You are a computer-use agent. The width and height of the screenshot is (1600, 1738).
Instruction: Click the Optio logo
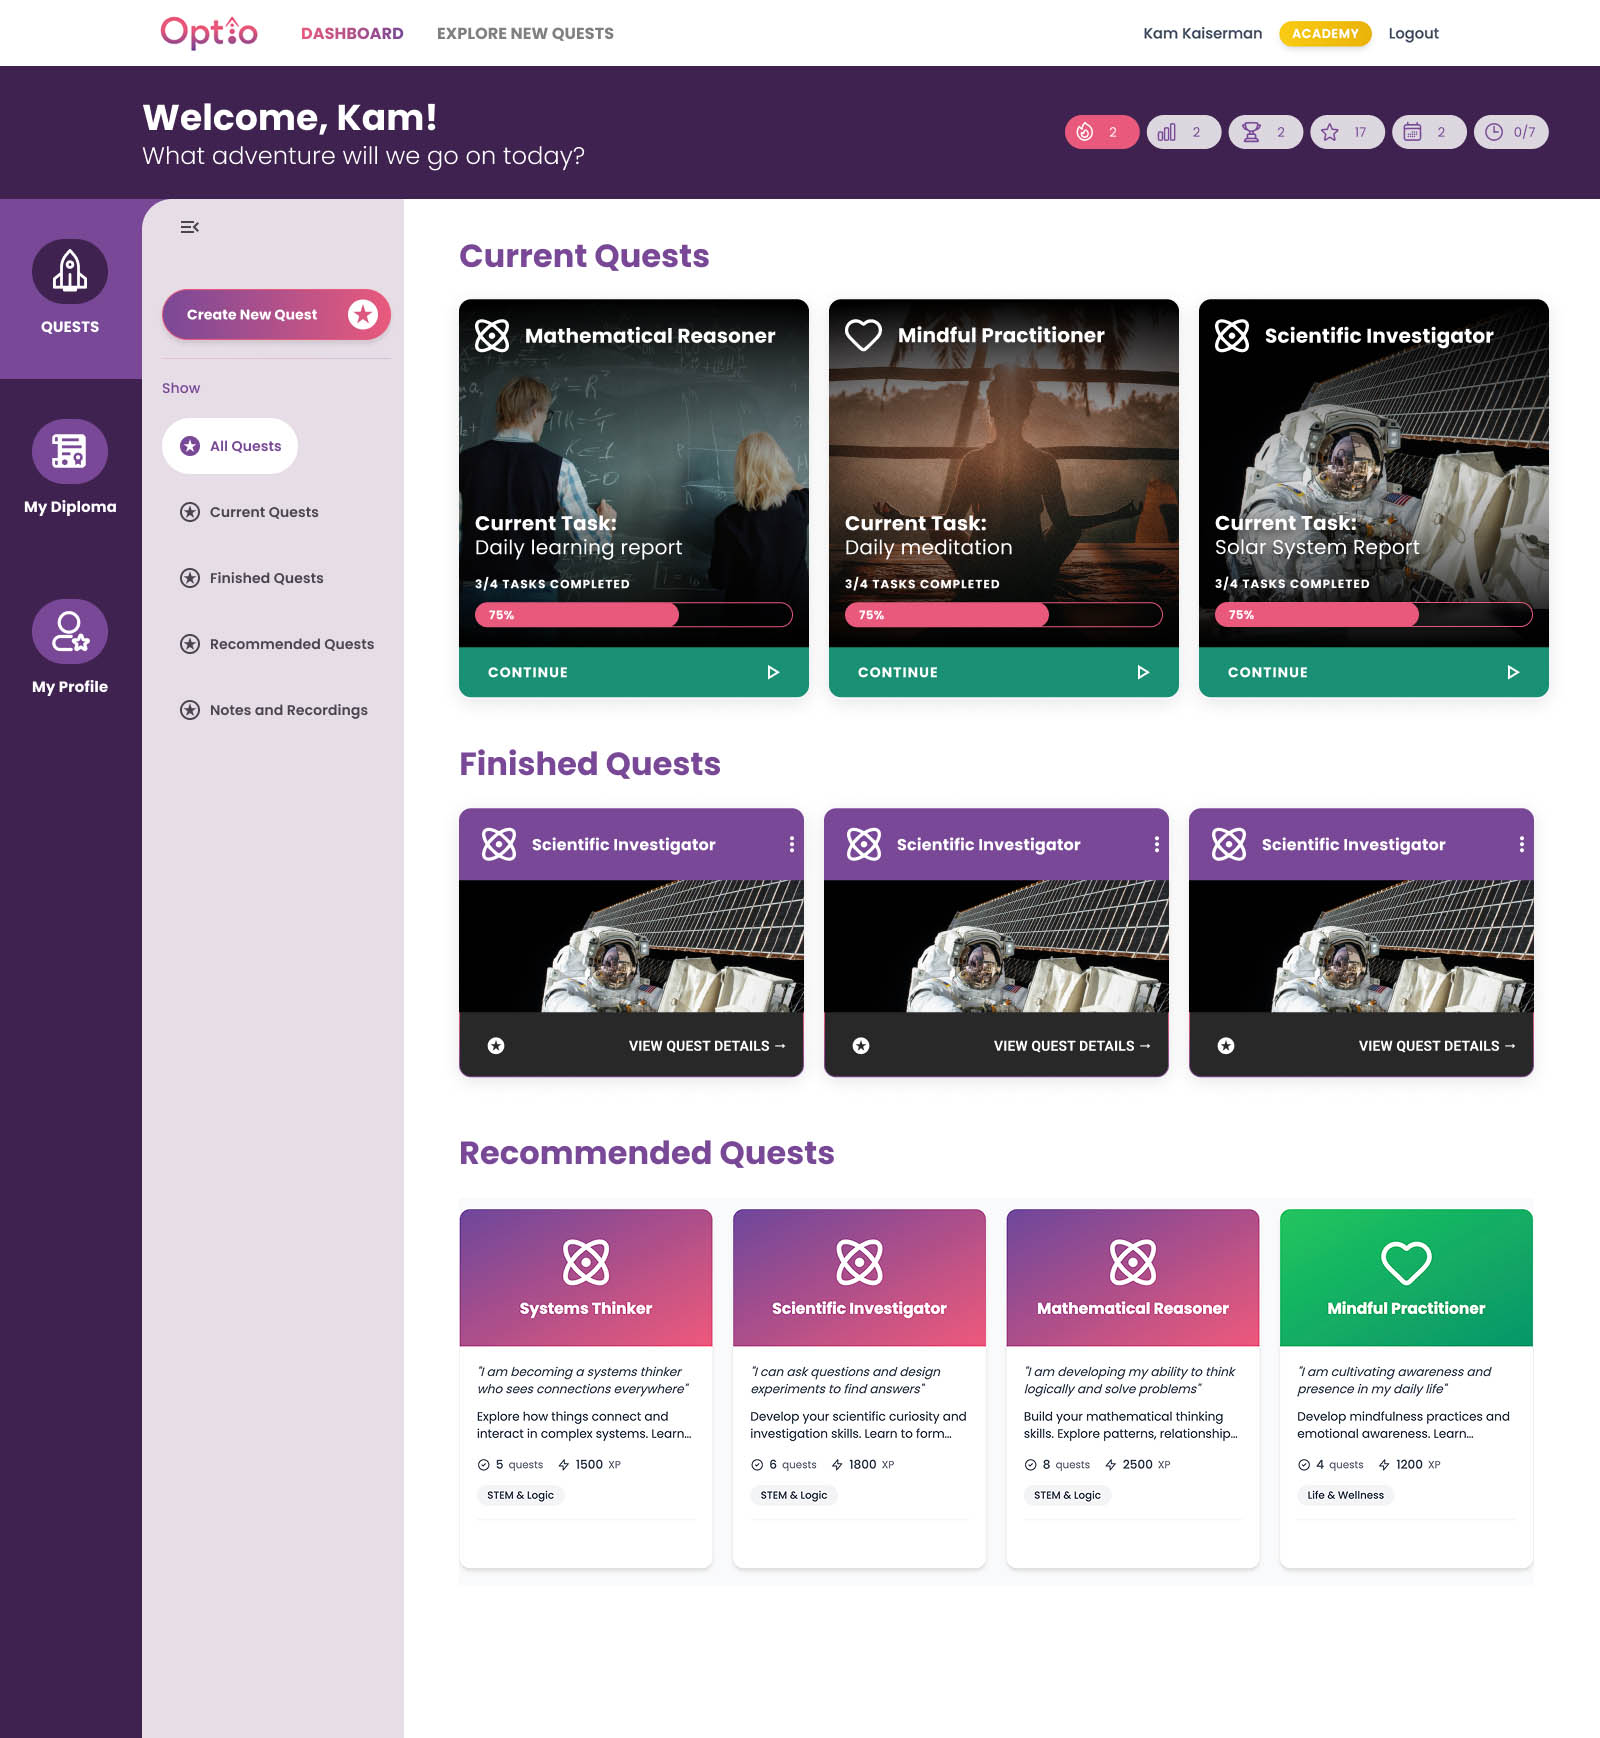(209, 33)
